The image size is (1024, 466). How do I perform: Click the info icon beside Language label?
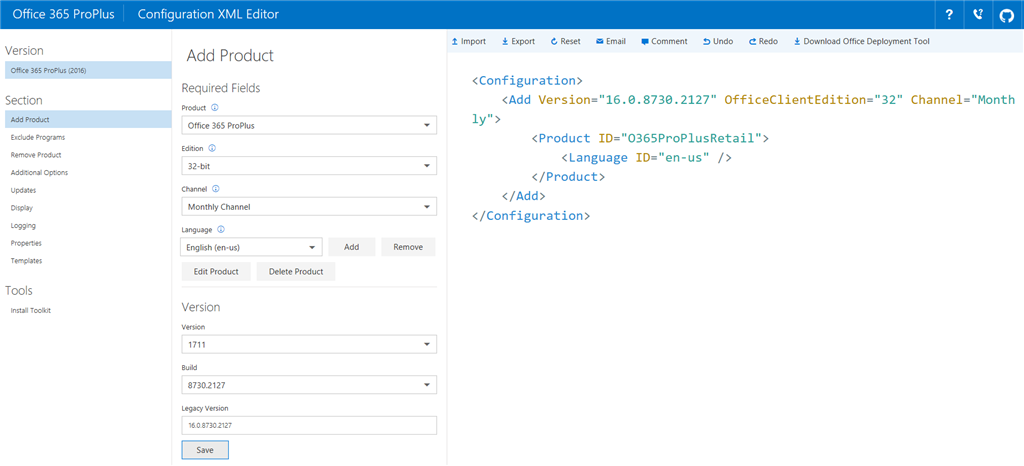(x=221, y=229)
